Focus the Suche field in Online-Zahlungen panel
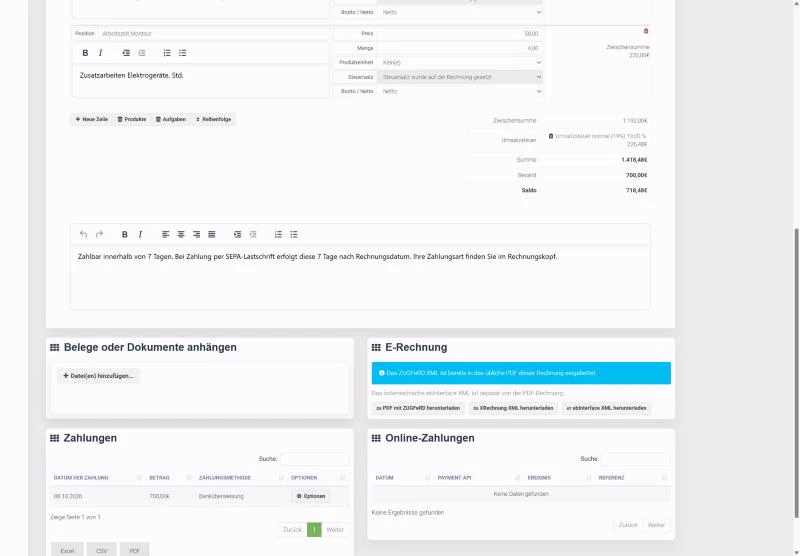The height and width of the screenshot is (556, 800). click(636, 459)
